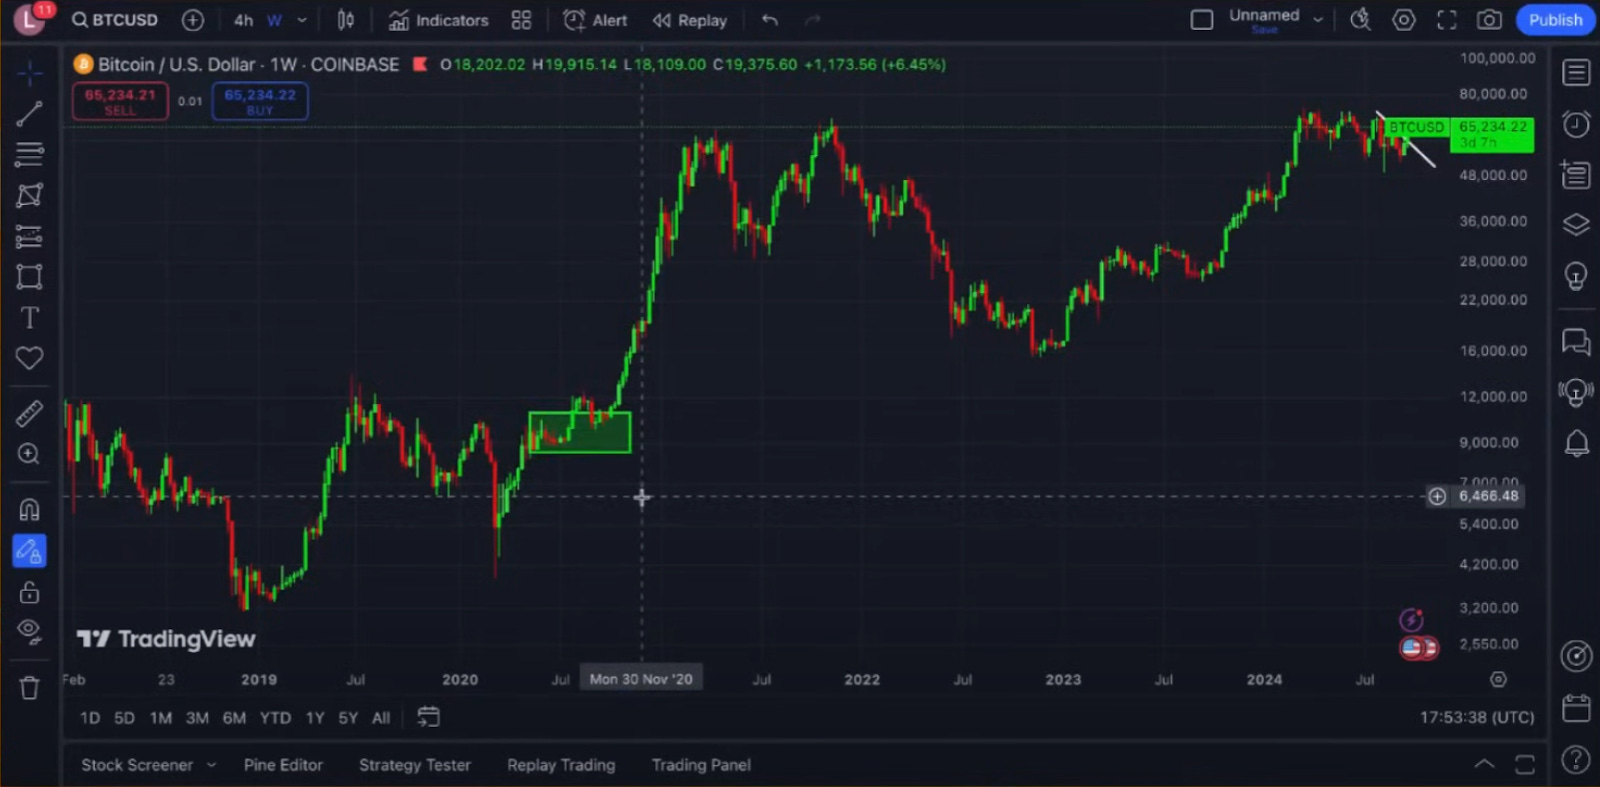This screenshot has height=787, width=1600.
Task: Select the 5Y date range
Action: [348, 718]
